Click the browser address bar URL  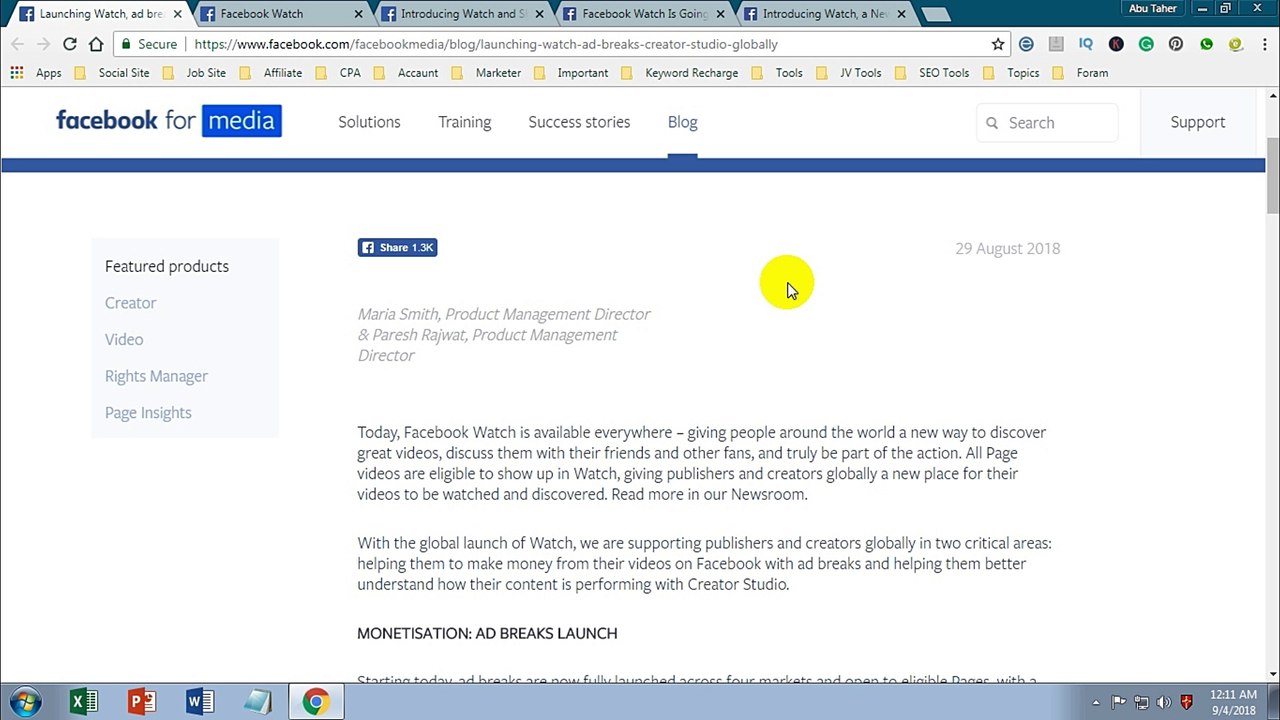[x=486, y=44]
